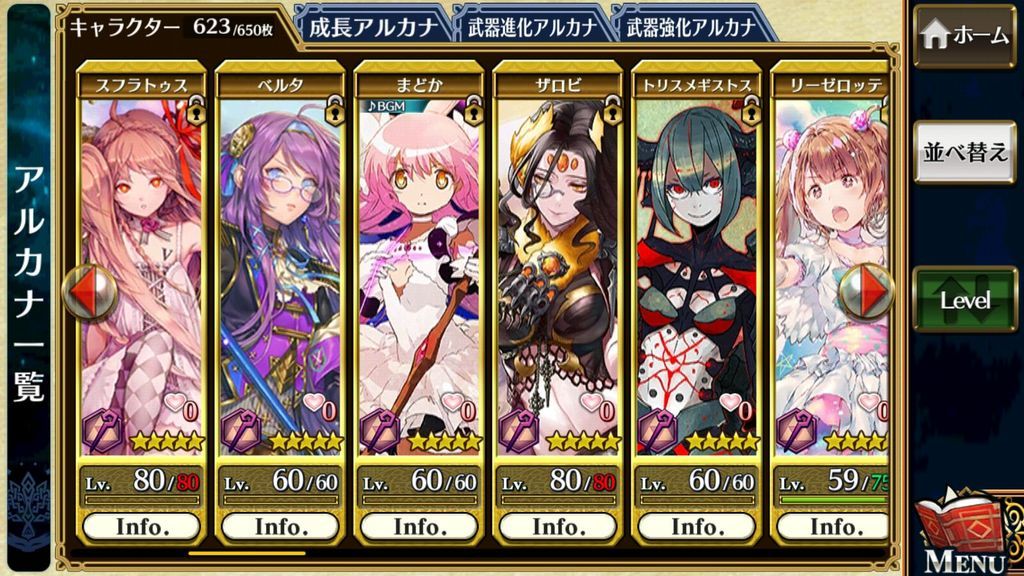This screenshot has height=576, width=1024.
Task: Open the 並べ替え sort options
Action: (965, 152)
